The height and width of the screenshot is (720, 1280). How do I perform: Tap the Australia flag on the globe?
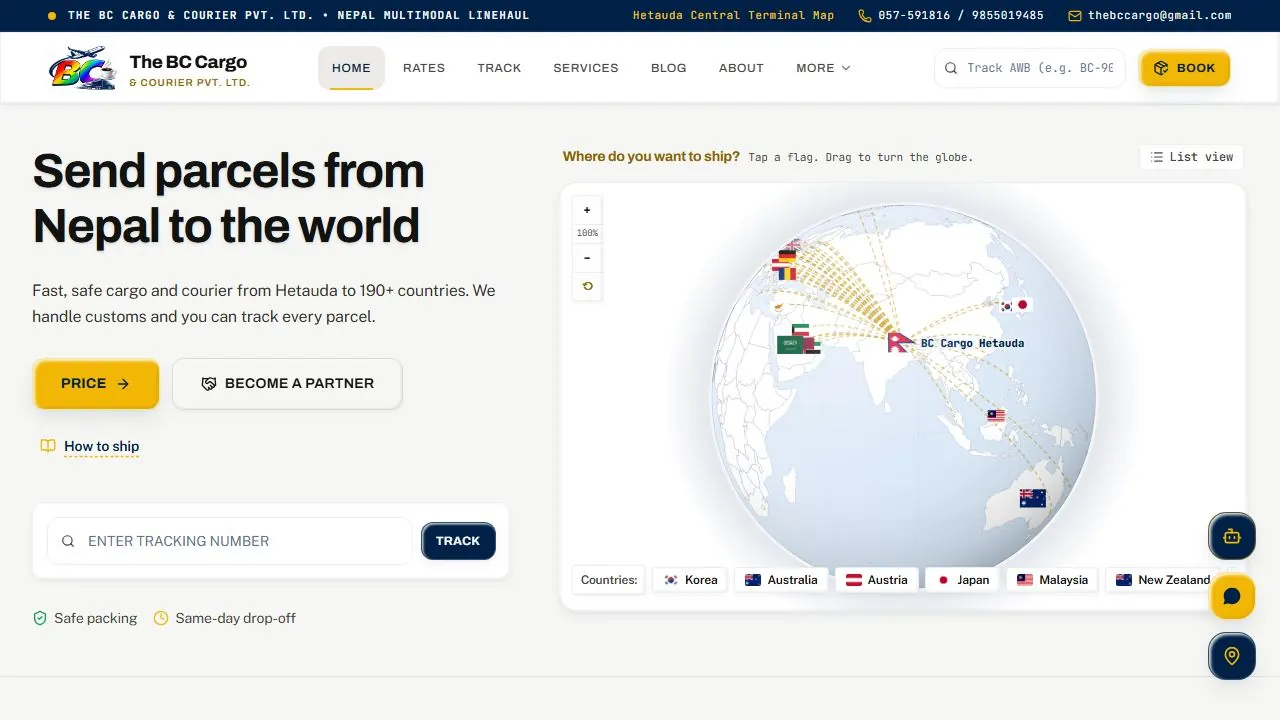tap(1032, 498)
